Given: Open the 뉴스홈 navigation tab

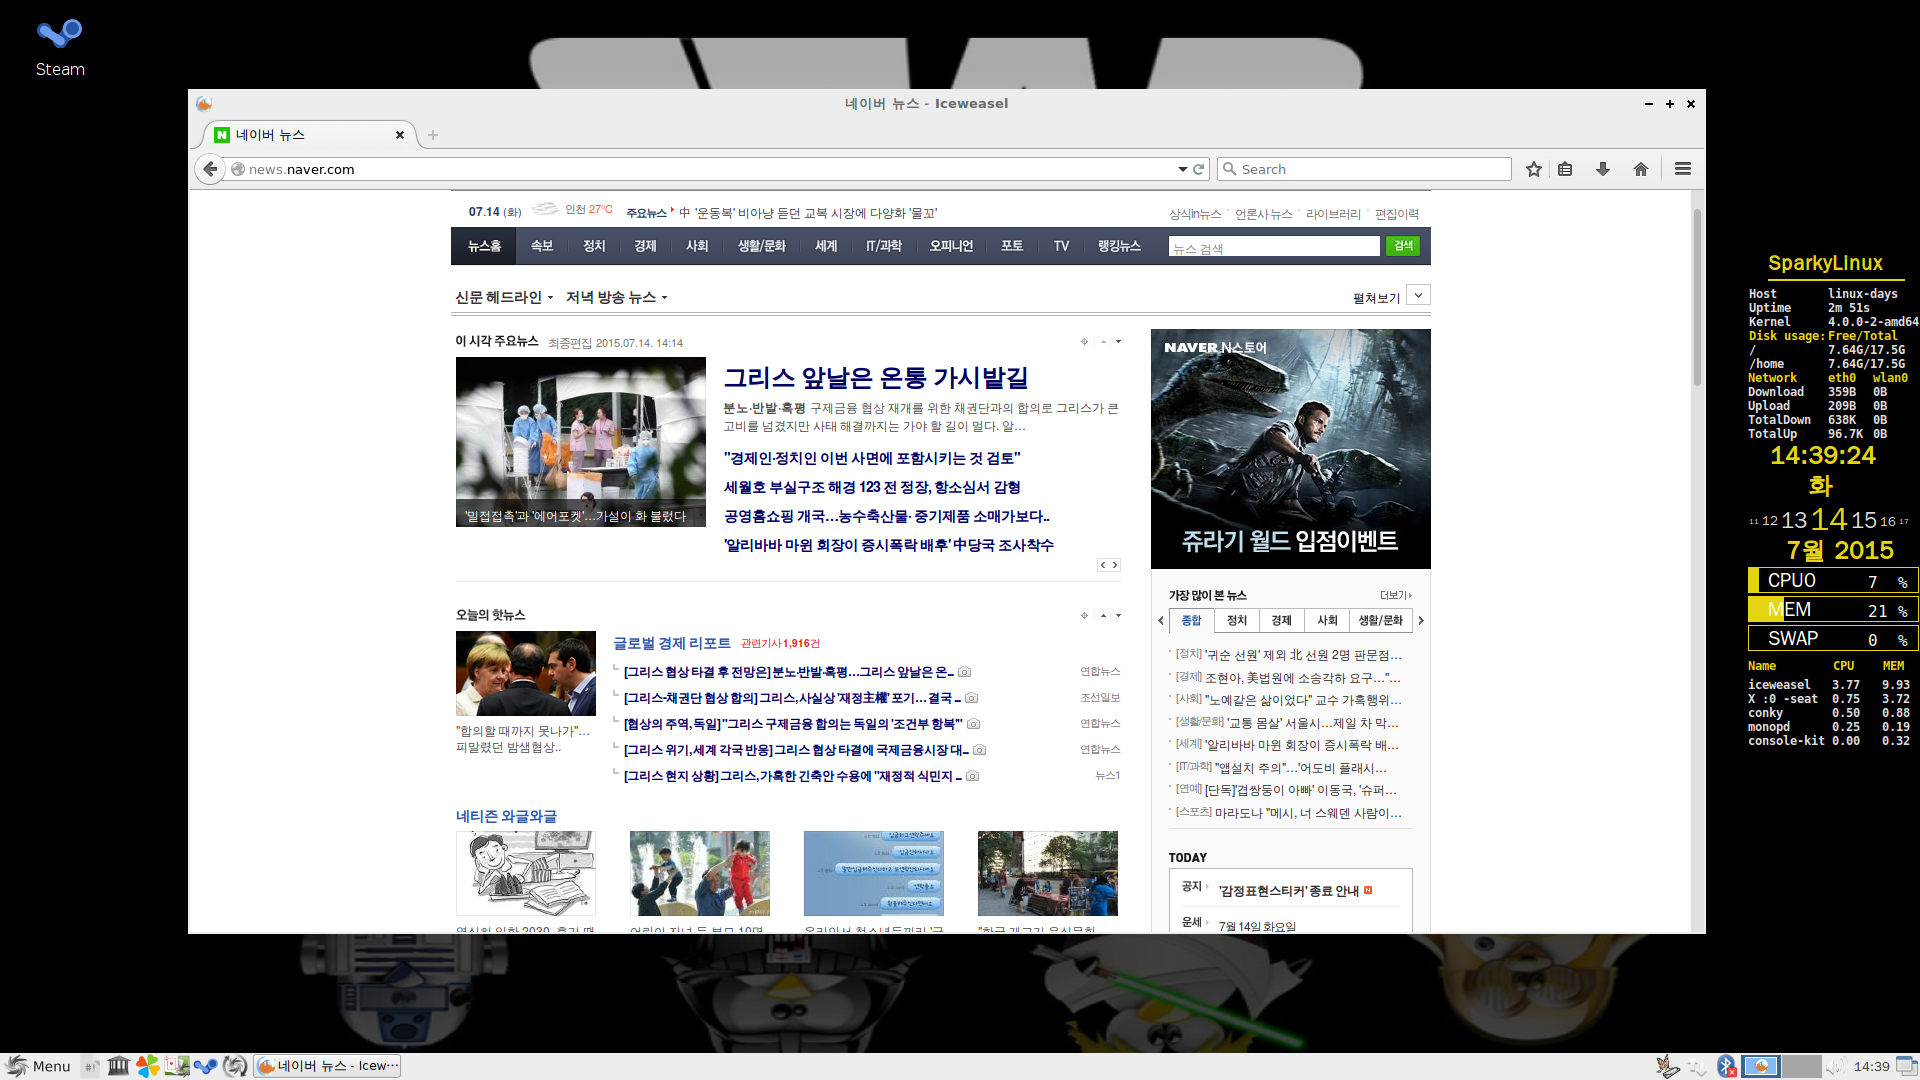Looking at the screenshot, I should [484, 246].
